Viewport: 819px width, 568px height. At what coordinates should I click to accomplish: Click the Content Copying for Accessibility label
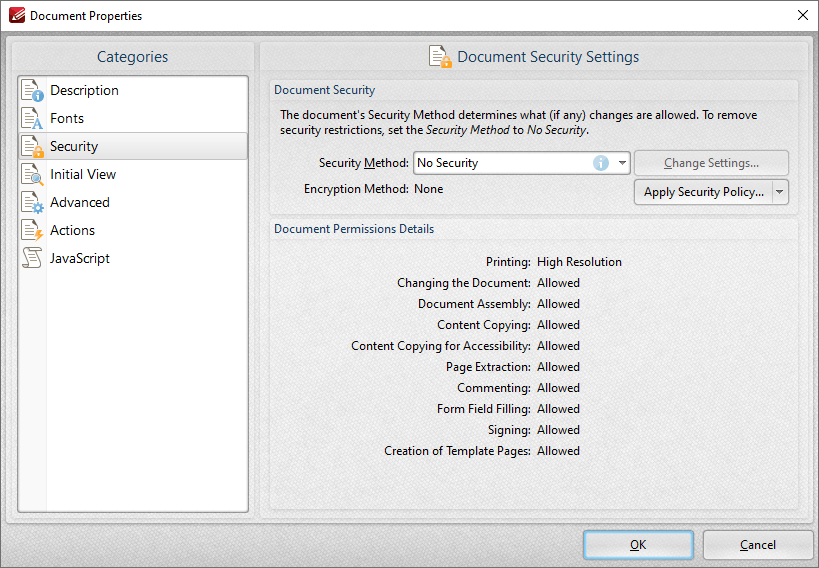click(x=441, y=346)
